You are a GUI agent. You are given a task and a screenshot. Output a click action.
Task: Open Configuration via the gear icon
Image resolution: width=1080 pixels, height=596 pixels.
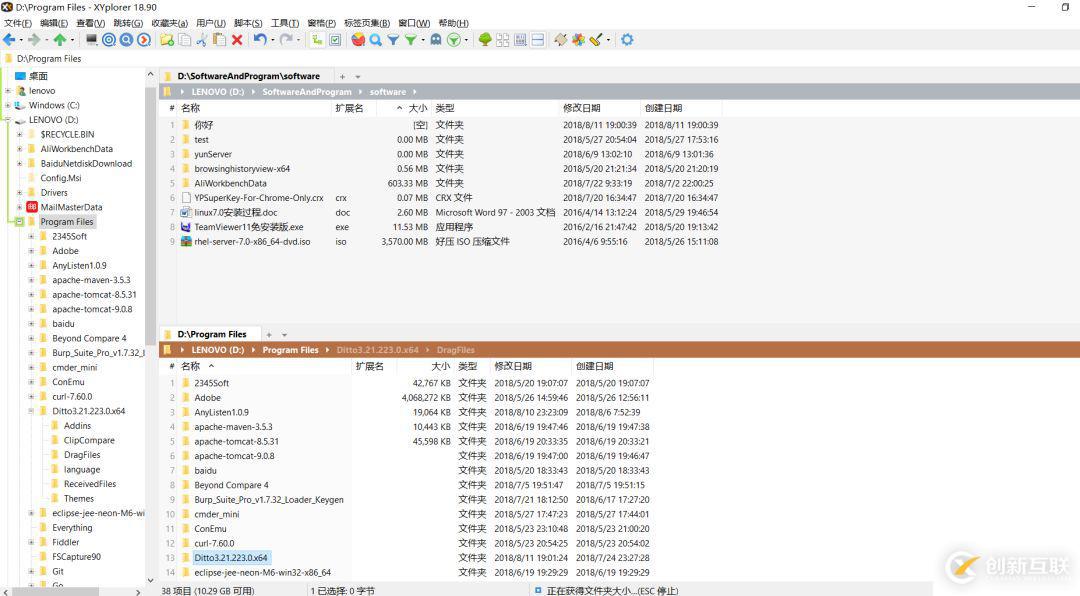point(627,40)
